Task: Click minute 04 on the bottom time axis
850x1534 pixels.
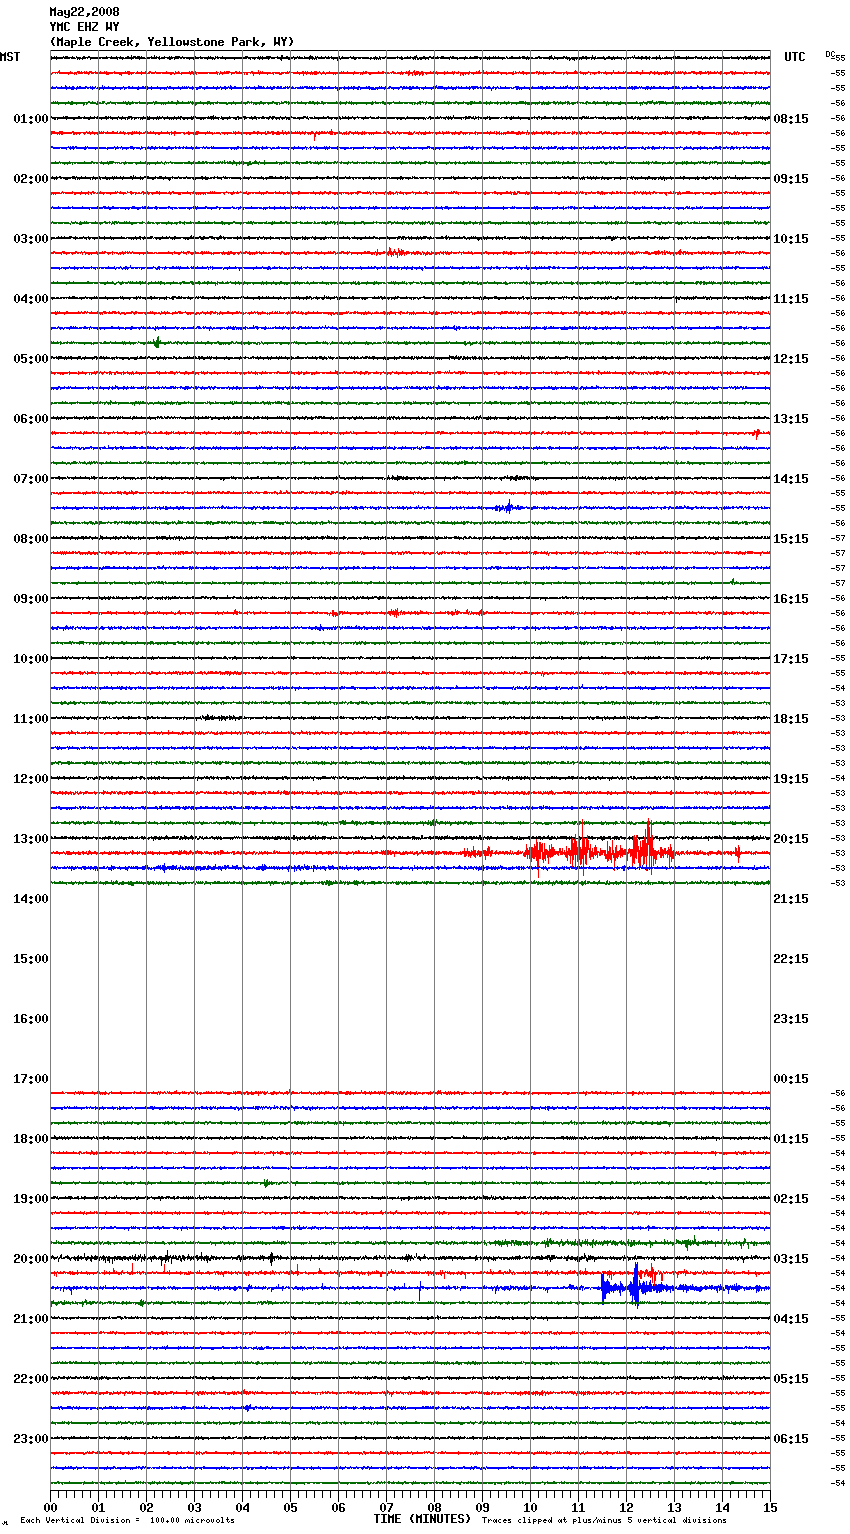Action: tap(242, 1507)
